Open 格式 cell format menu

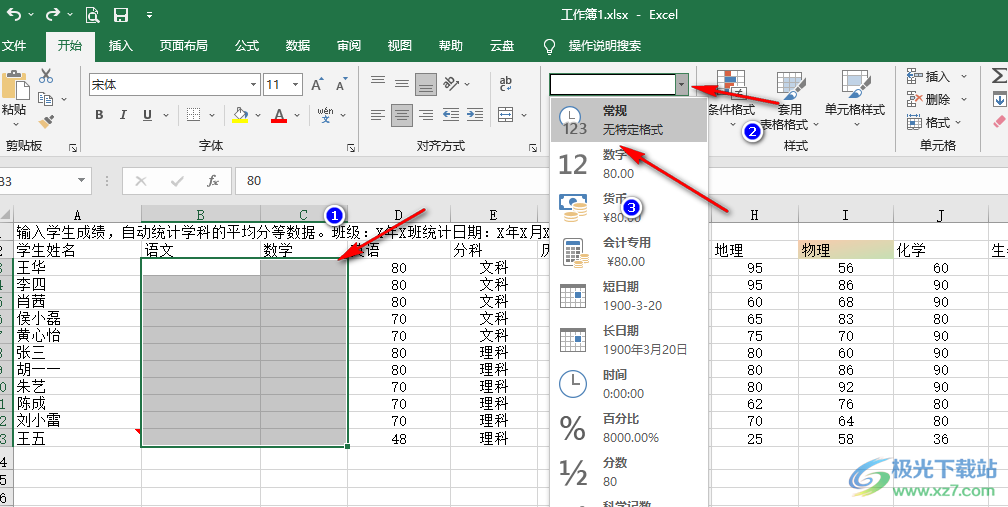[933, 122]
